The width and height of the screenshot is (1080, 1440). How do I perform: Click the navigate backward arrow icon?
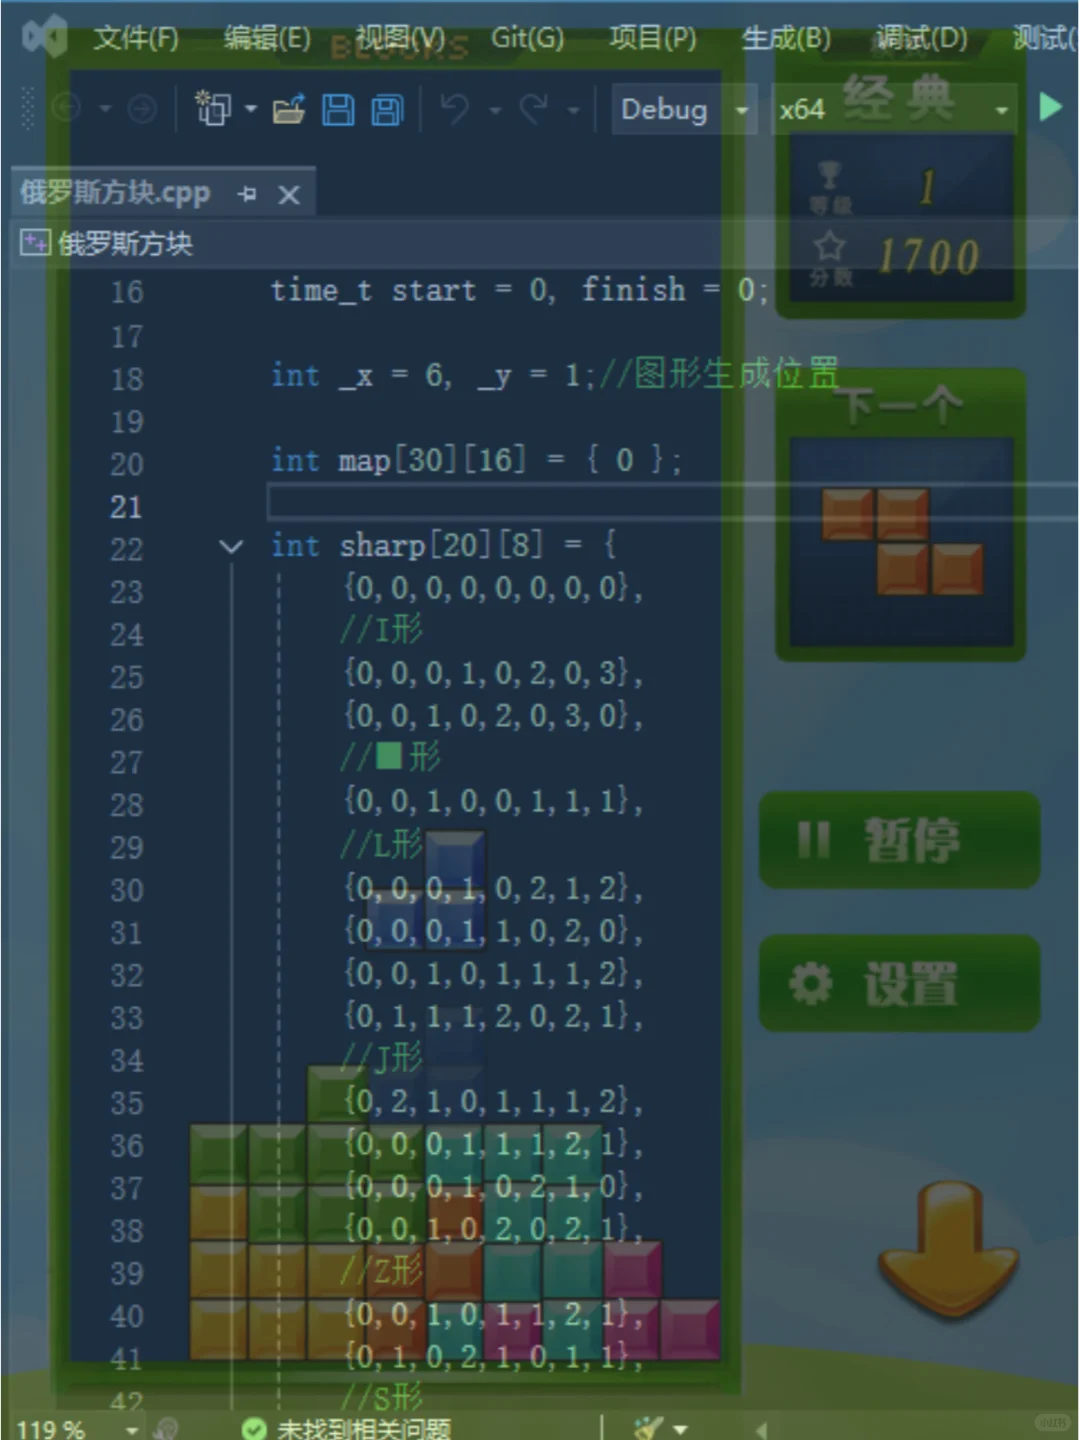click(x=66, y=108)
